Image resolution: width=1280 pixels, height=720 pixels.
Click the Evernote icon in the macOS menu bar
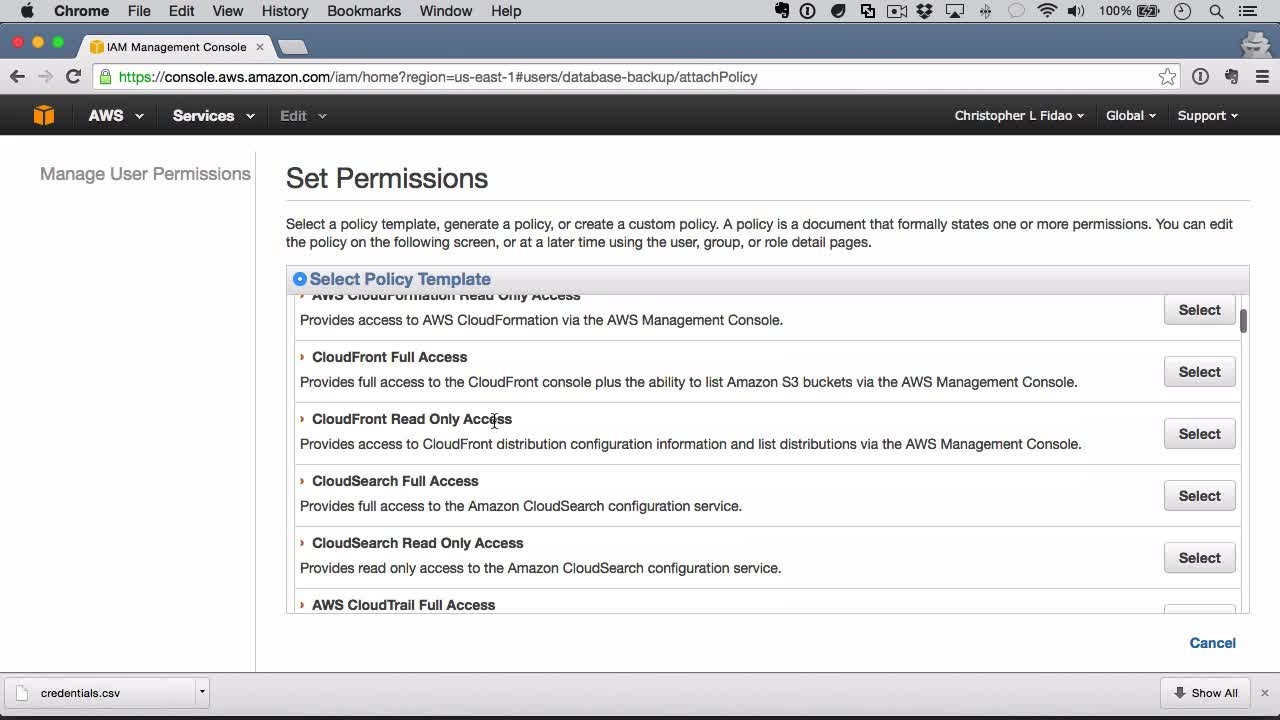coord(783,11)
